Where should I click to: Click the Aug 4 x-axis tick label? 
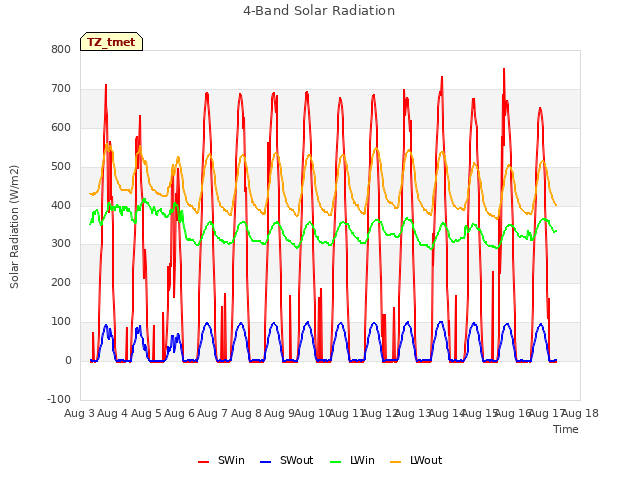point(113,413)
